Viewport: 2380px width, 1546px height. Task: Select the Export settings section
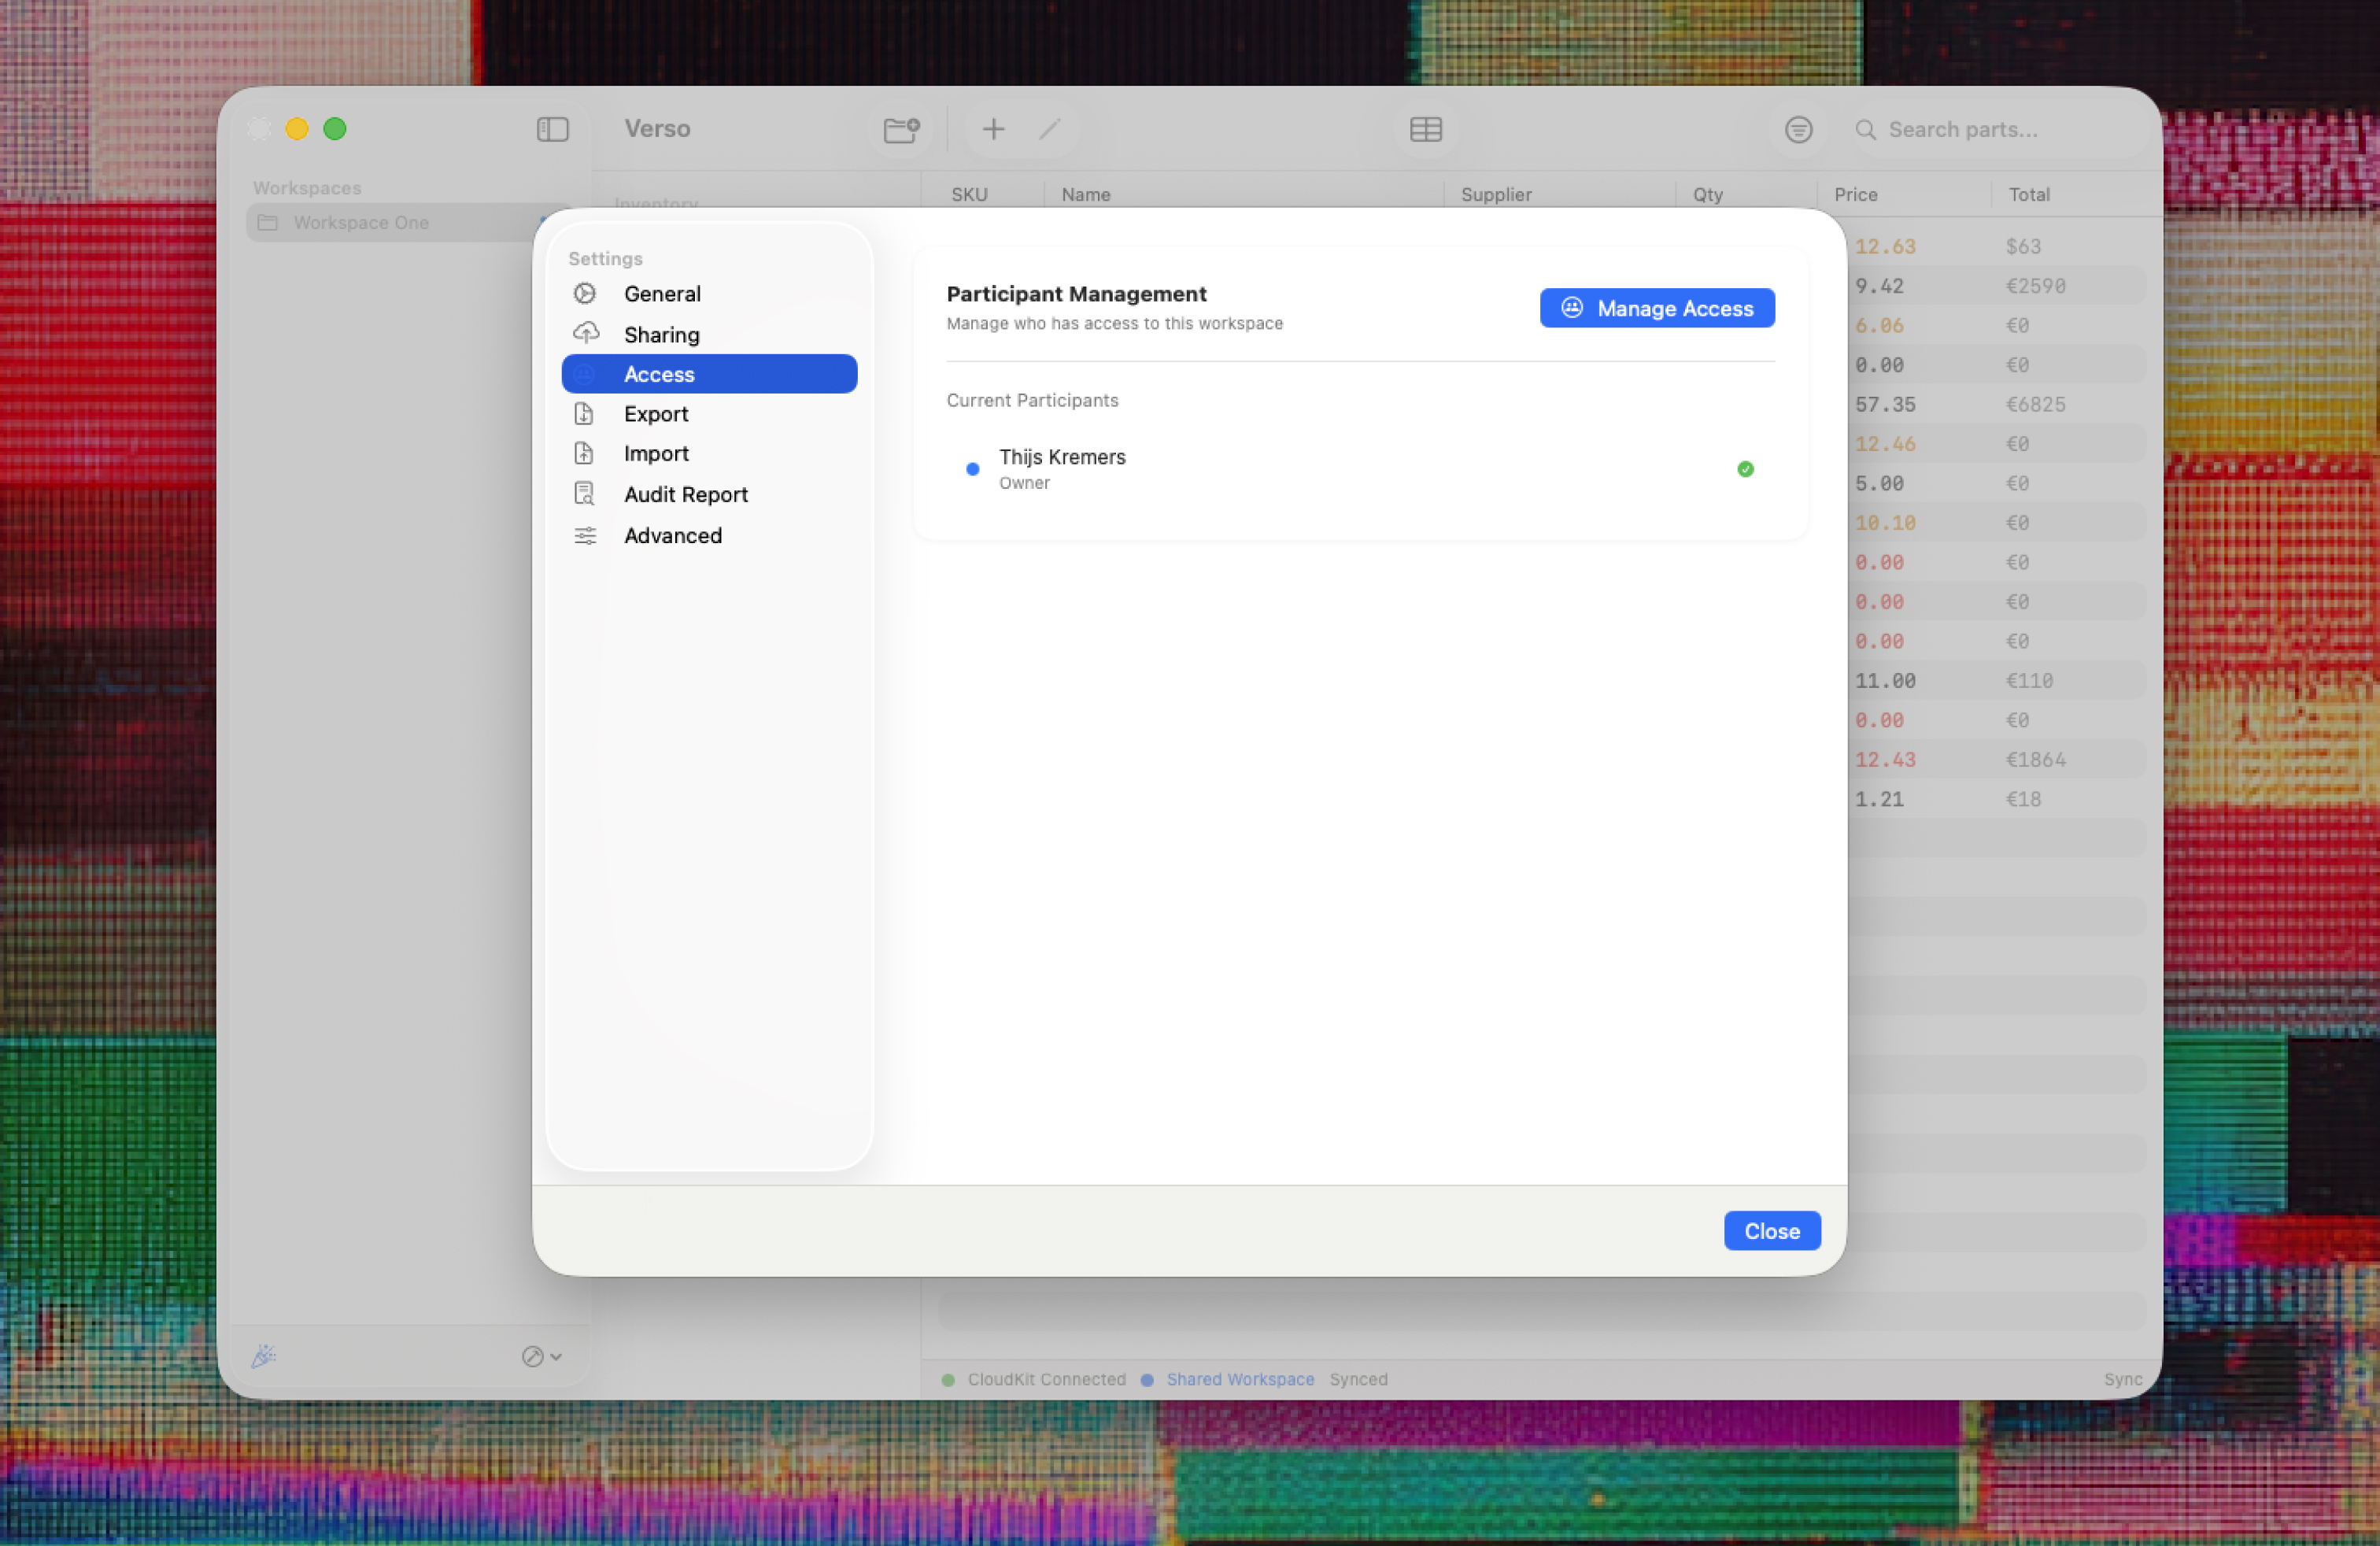tap(655, 414)
